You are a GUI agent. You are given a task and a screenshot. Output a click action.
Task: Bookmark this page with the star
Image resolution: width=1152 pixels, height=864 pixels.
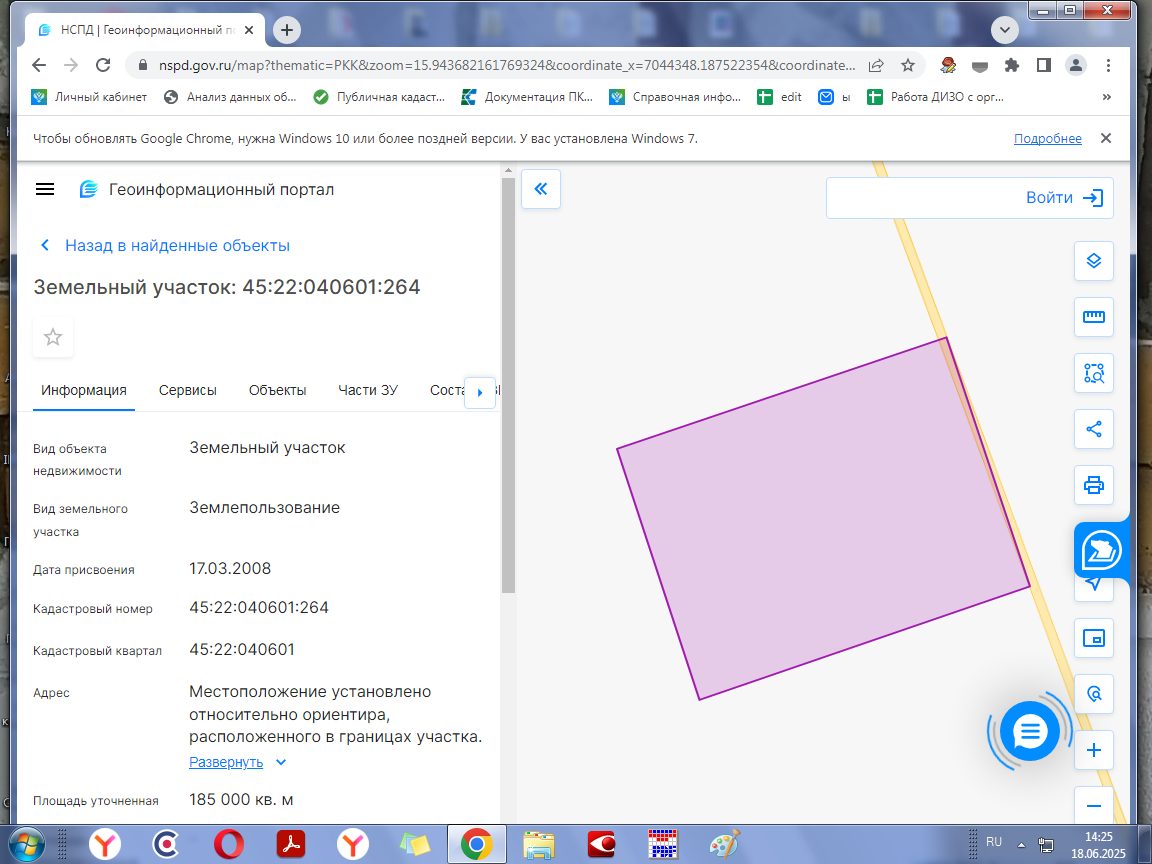pos(908,65)
